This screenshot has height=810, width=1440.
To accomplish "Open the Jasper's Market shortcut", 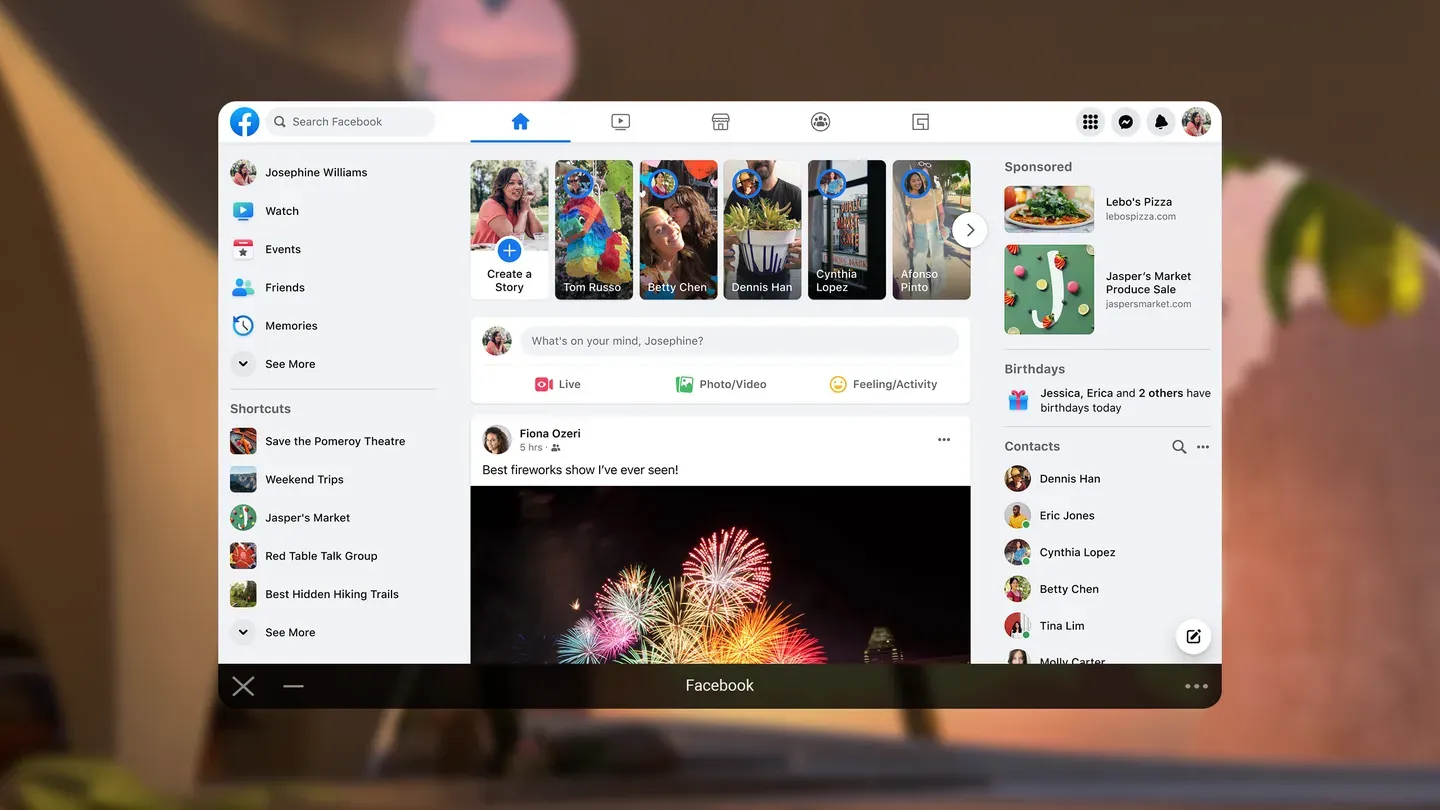I will pos(306,518).
